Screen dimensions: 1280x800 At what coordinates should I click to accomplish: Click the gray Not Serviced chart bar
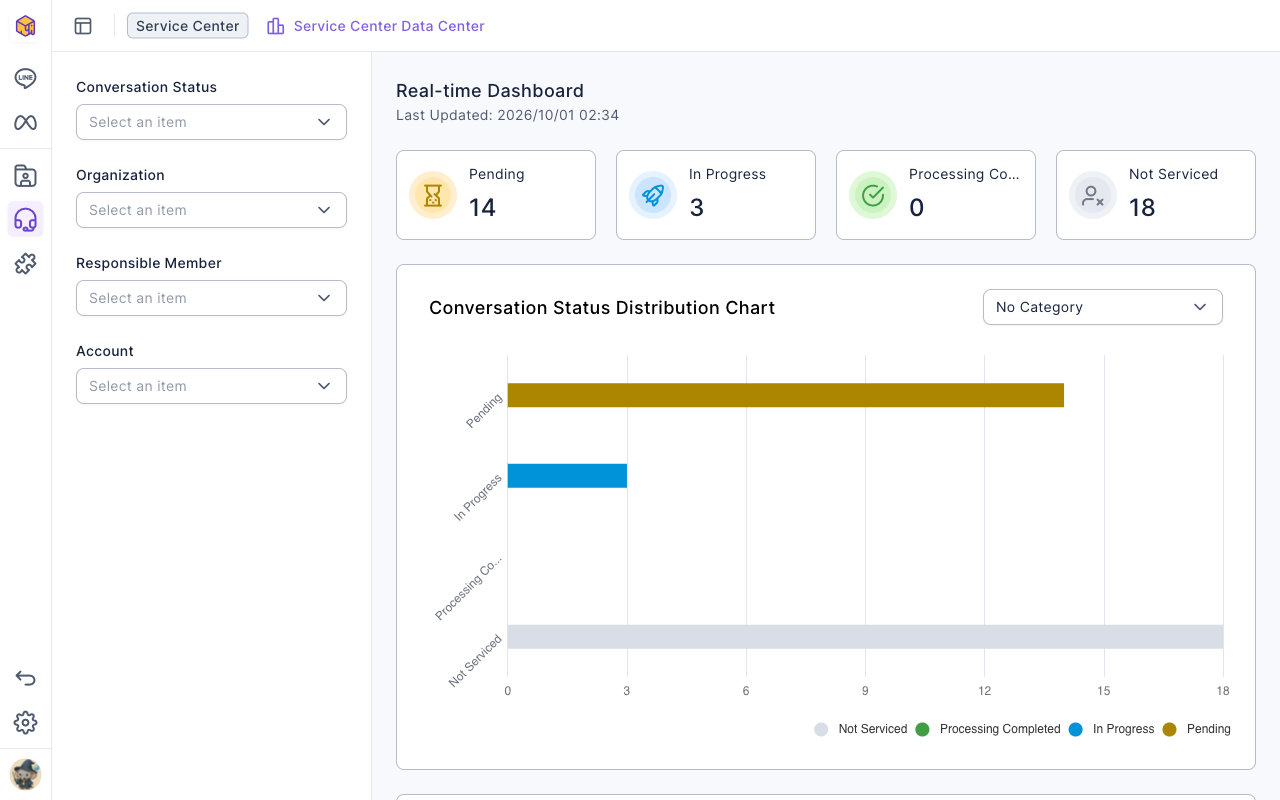click(x=865, y=637)
